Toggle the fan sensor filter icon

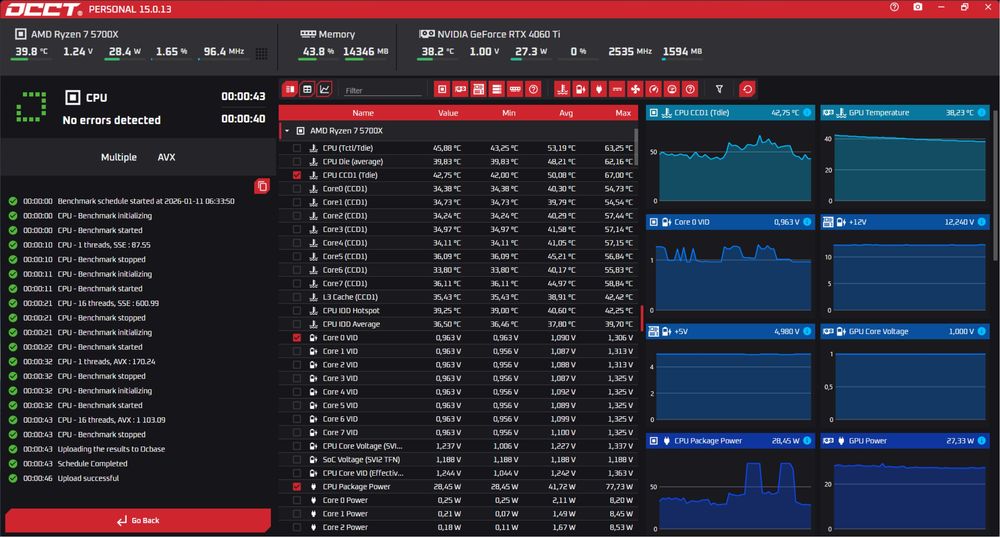click(635, 89)
